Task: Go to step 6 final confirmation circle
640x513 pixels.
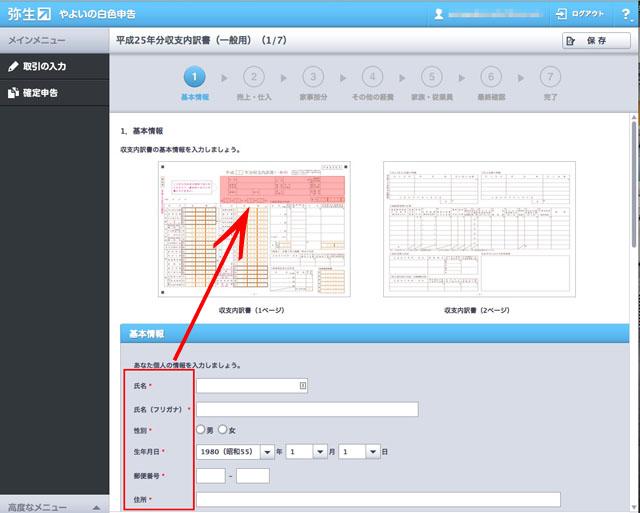Action: point(490,77)
